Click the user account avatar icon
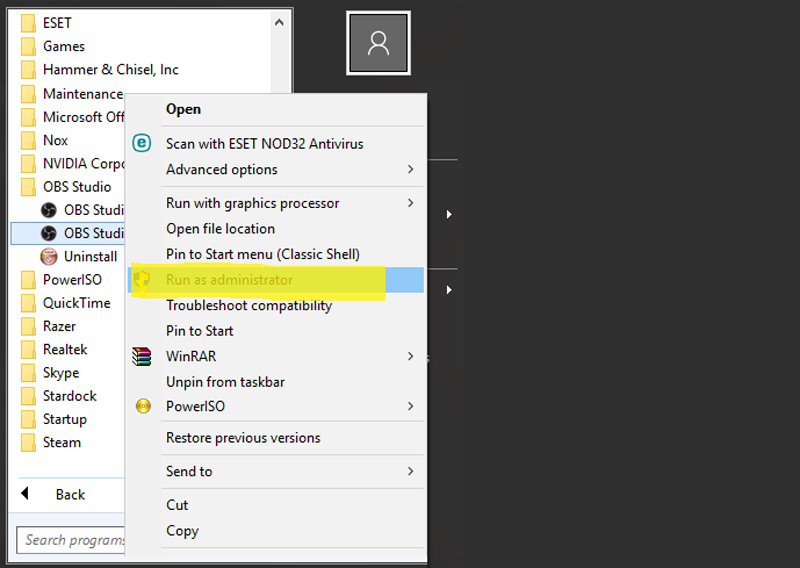The width and height of the screenshot is (800, 568). coord(378,43)
